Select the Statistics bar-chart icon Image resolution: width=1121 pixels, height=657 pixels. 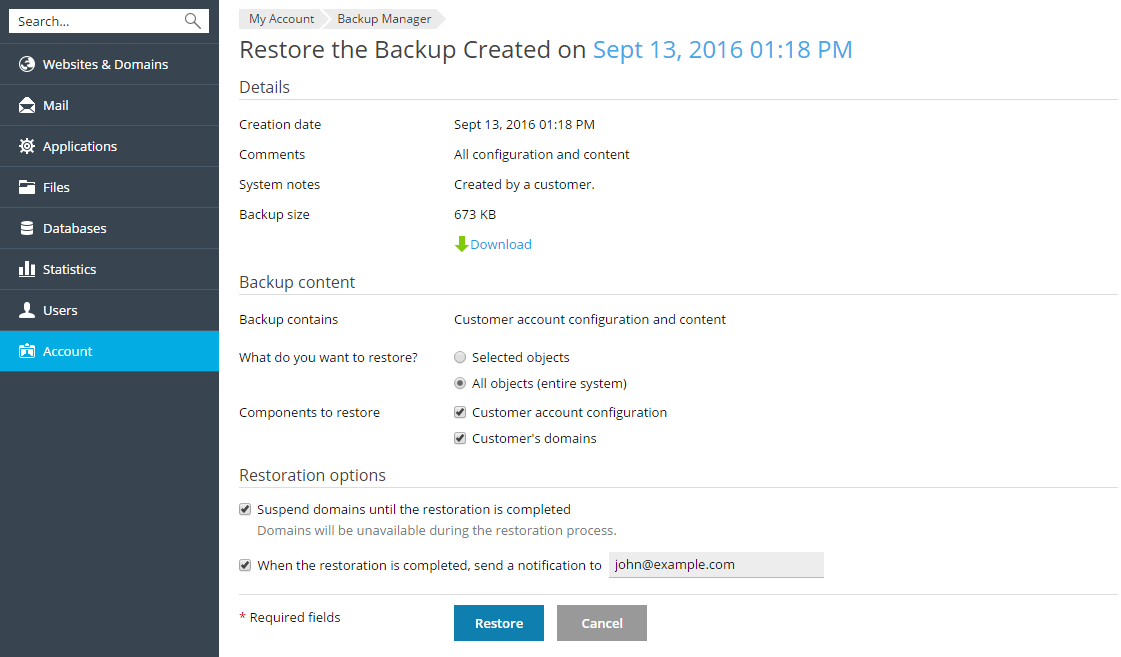click(x=24, y=268)
